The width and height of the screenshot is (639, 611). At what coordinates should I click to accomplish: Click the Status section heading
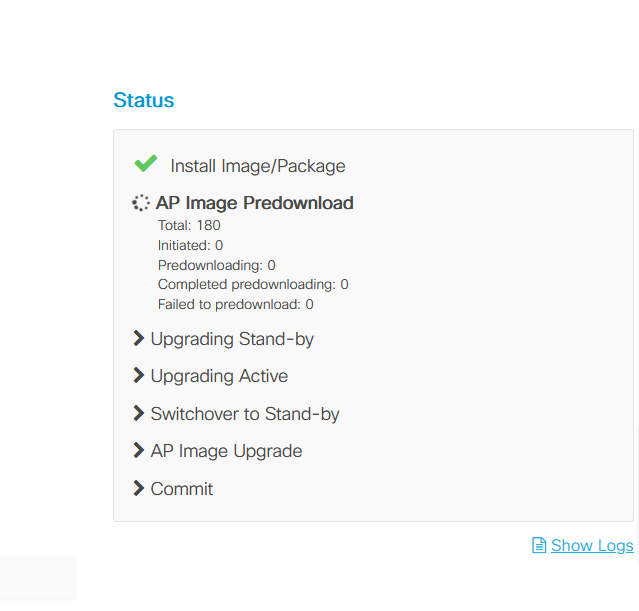pyautogui.click(x=144, y=100)
